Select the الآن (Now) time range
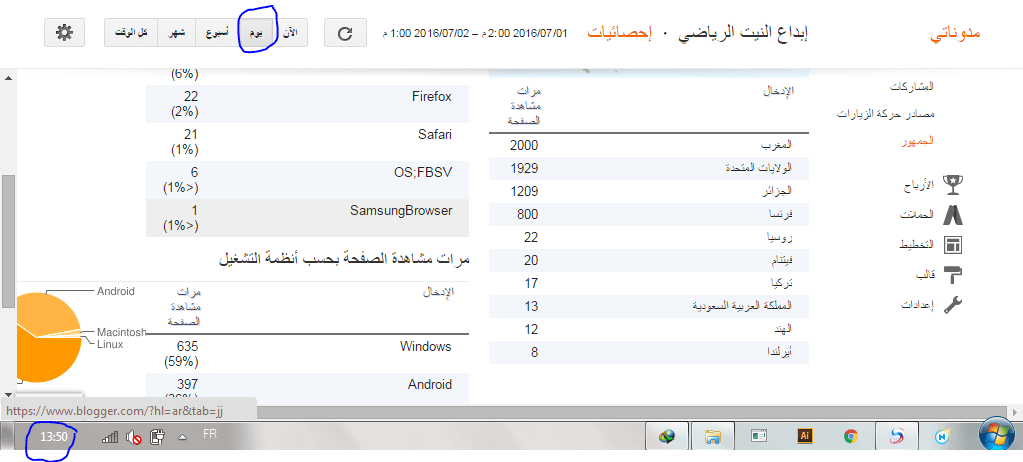This screenshot has width=1023, height=462. pos(292,33)
